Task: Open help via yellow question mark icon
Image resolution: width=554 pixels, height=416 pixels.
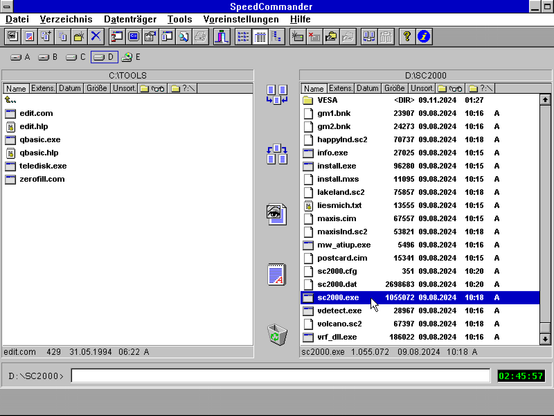Action: tap(407, 36)
